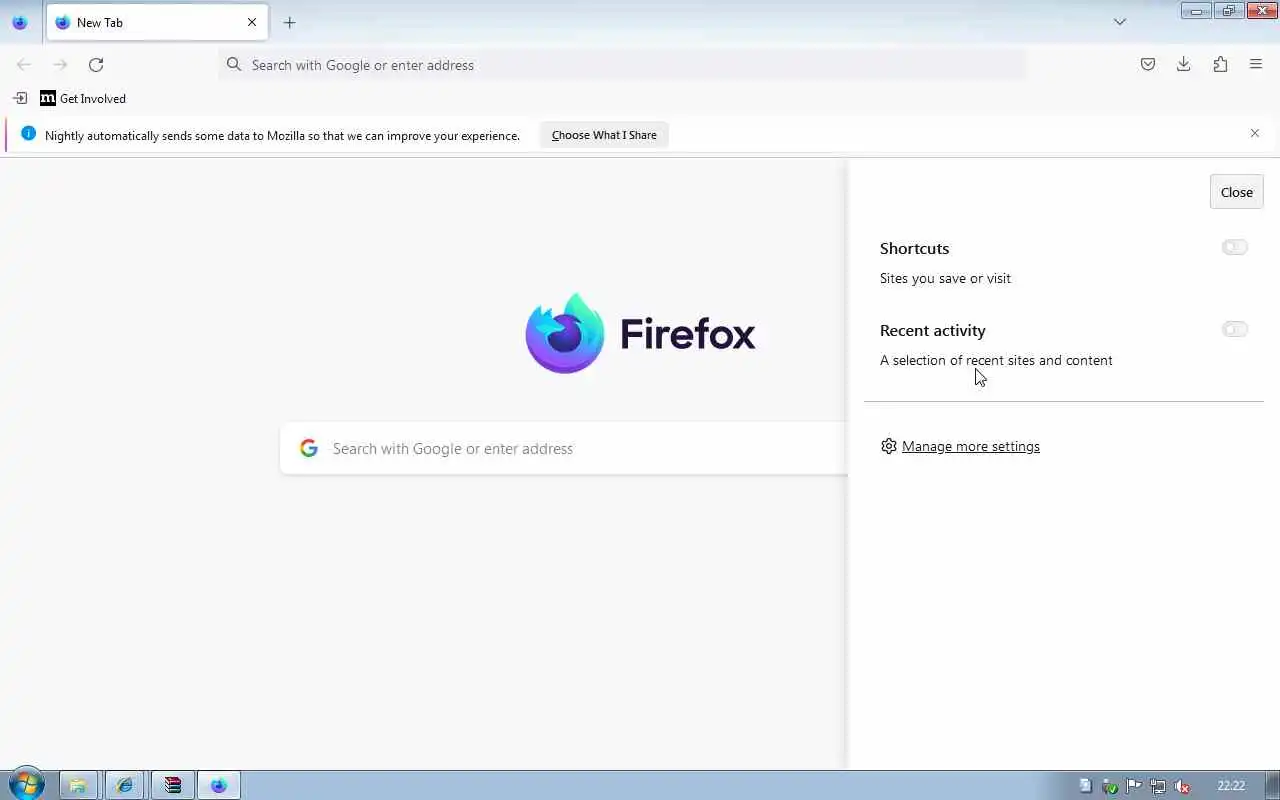The image size is (1280, 800).
Task: Click the page's Search with Google box
Action: (x=564, y=448)
